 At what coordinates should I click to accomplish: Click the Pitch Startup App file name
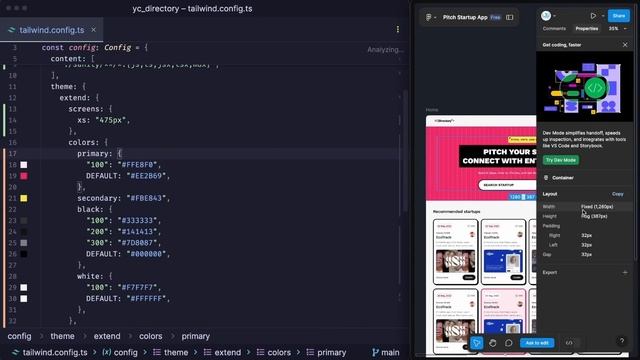(465, 18)
